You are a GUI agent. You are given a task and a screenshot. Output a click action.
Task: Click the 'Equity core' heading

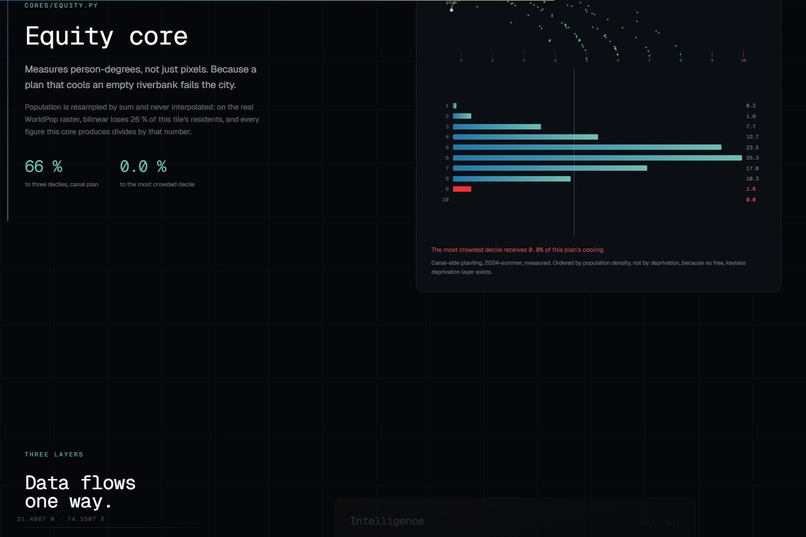[106, 37]
